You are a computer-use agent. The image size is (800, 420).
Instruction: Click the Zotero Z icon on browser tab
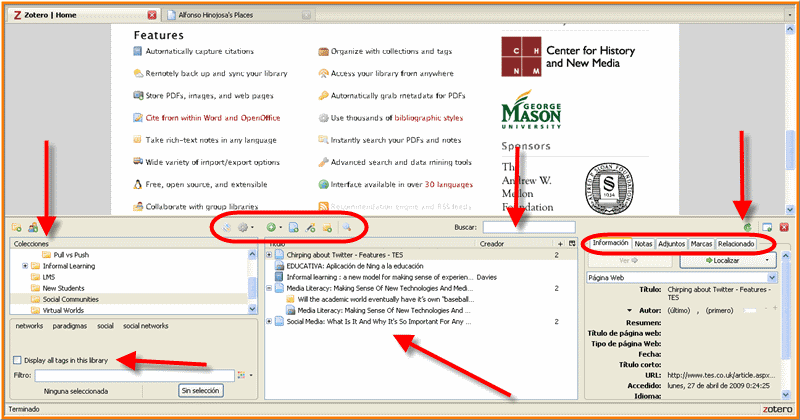point(17,15)
